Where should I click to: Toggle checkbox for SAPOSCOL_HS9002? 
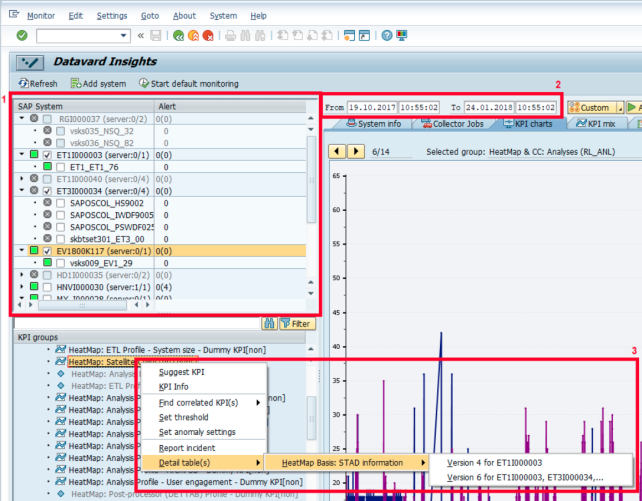[x=61, y=203]
